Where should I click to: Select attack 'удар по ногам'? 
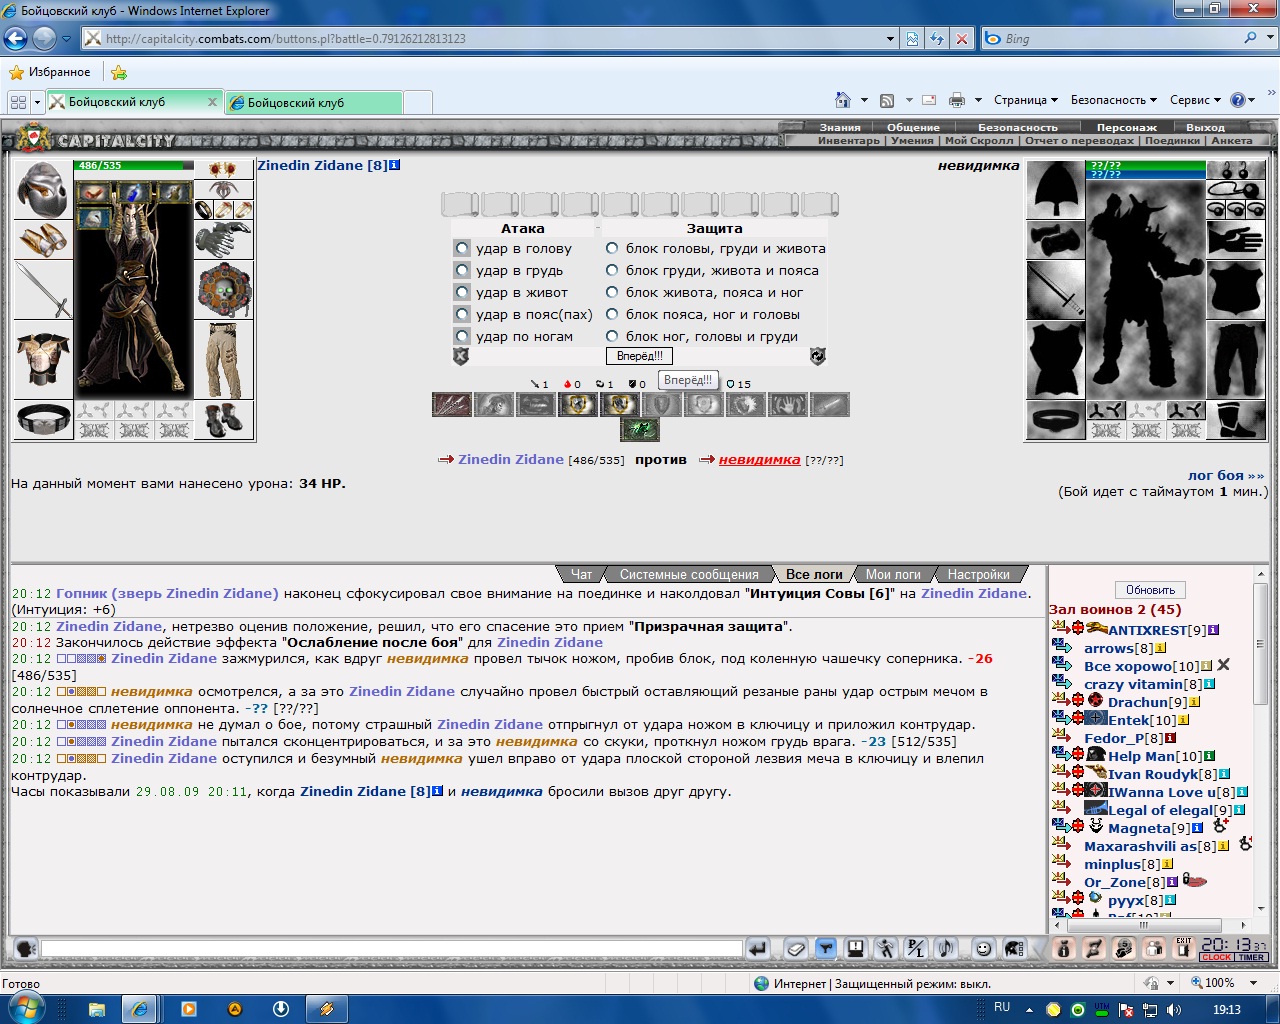462,336
